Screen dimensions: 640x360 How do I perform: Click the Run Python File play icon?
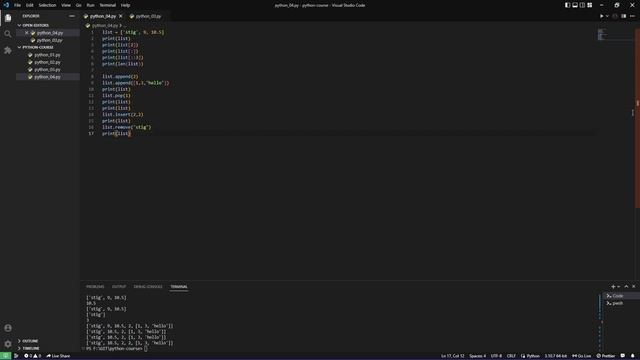click(x=601, y=16)
